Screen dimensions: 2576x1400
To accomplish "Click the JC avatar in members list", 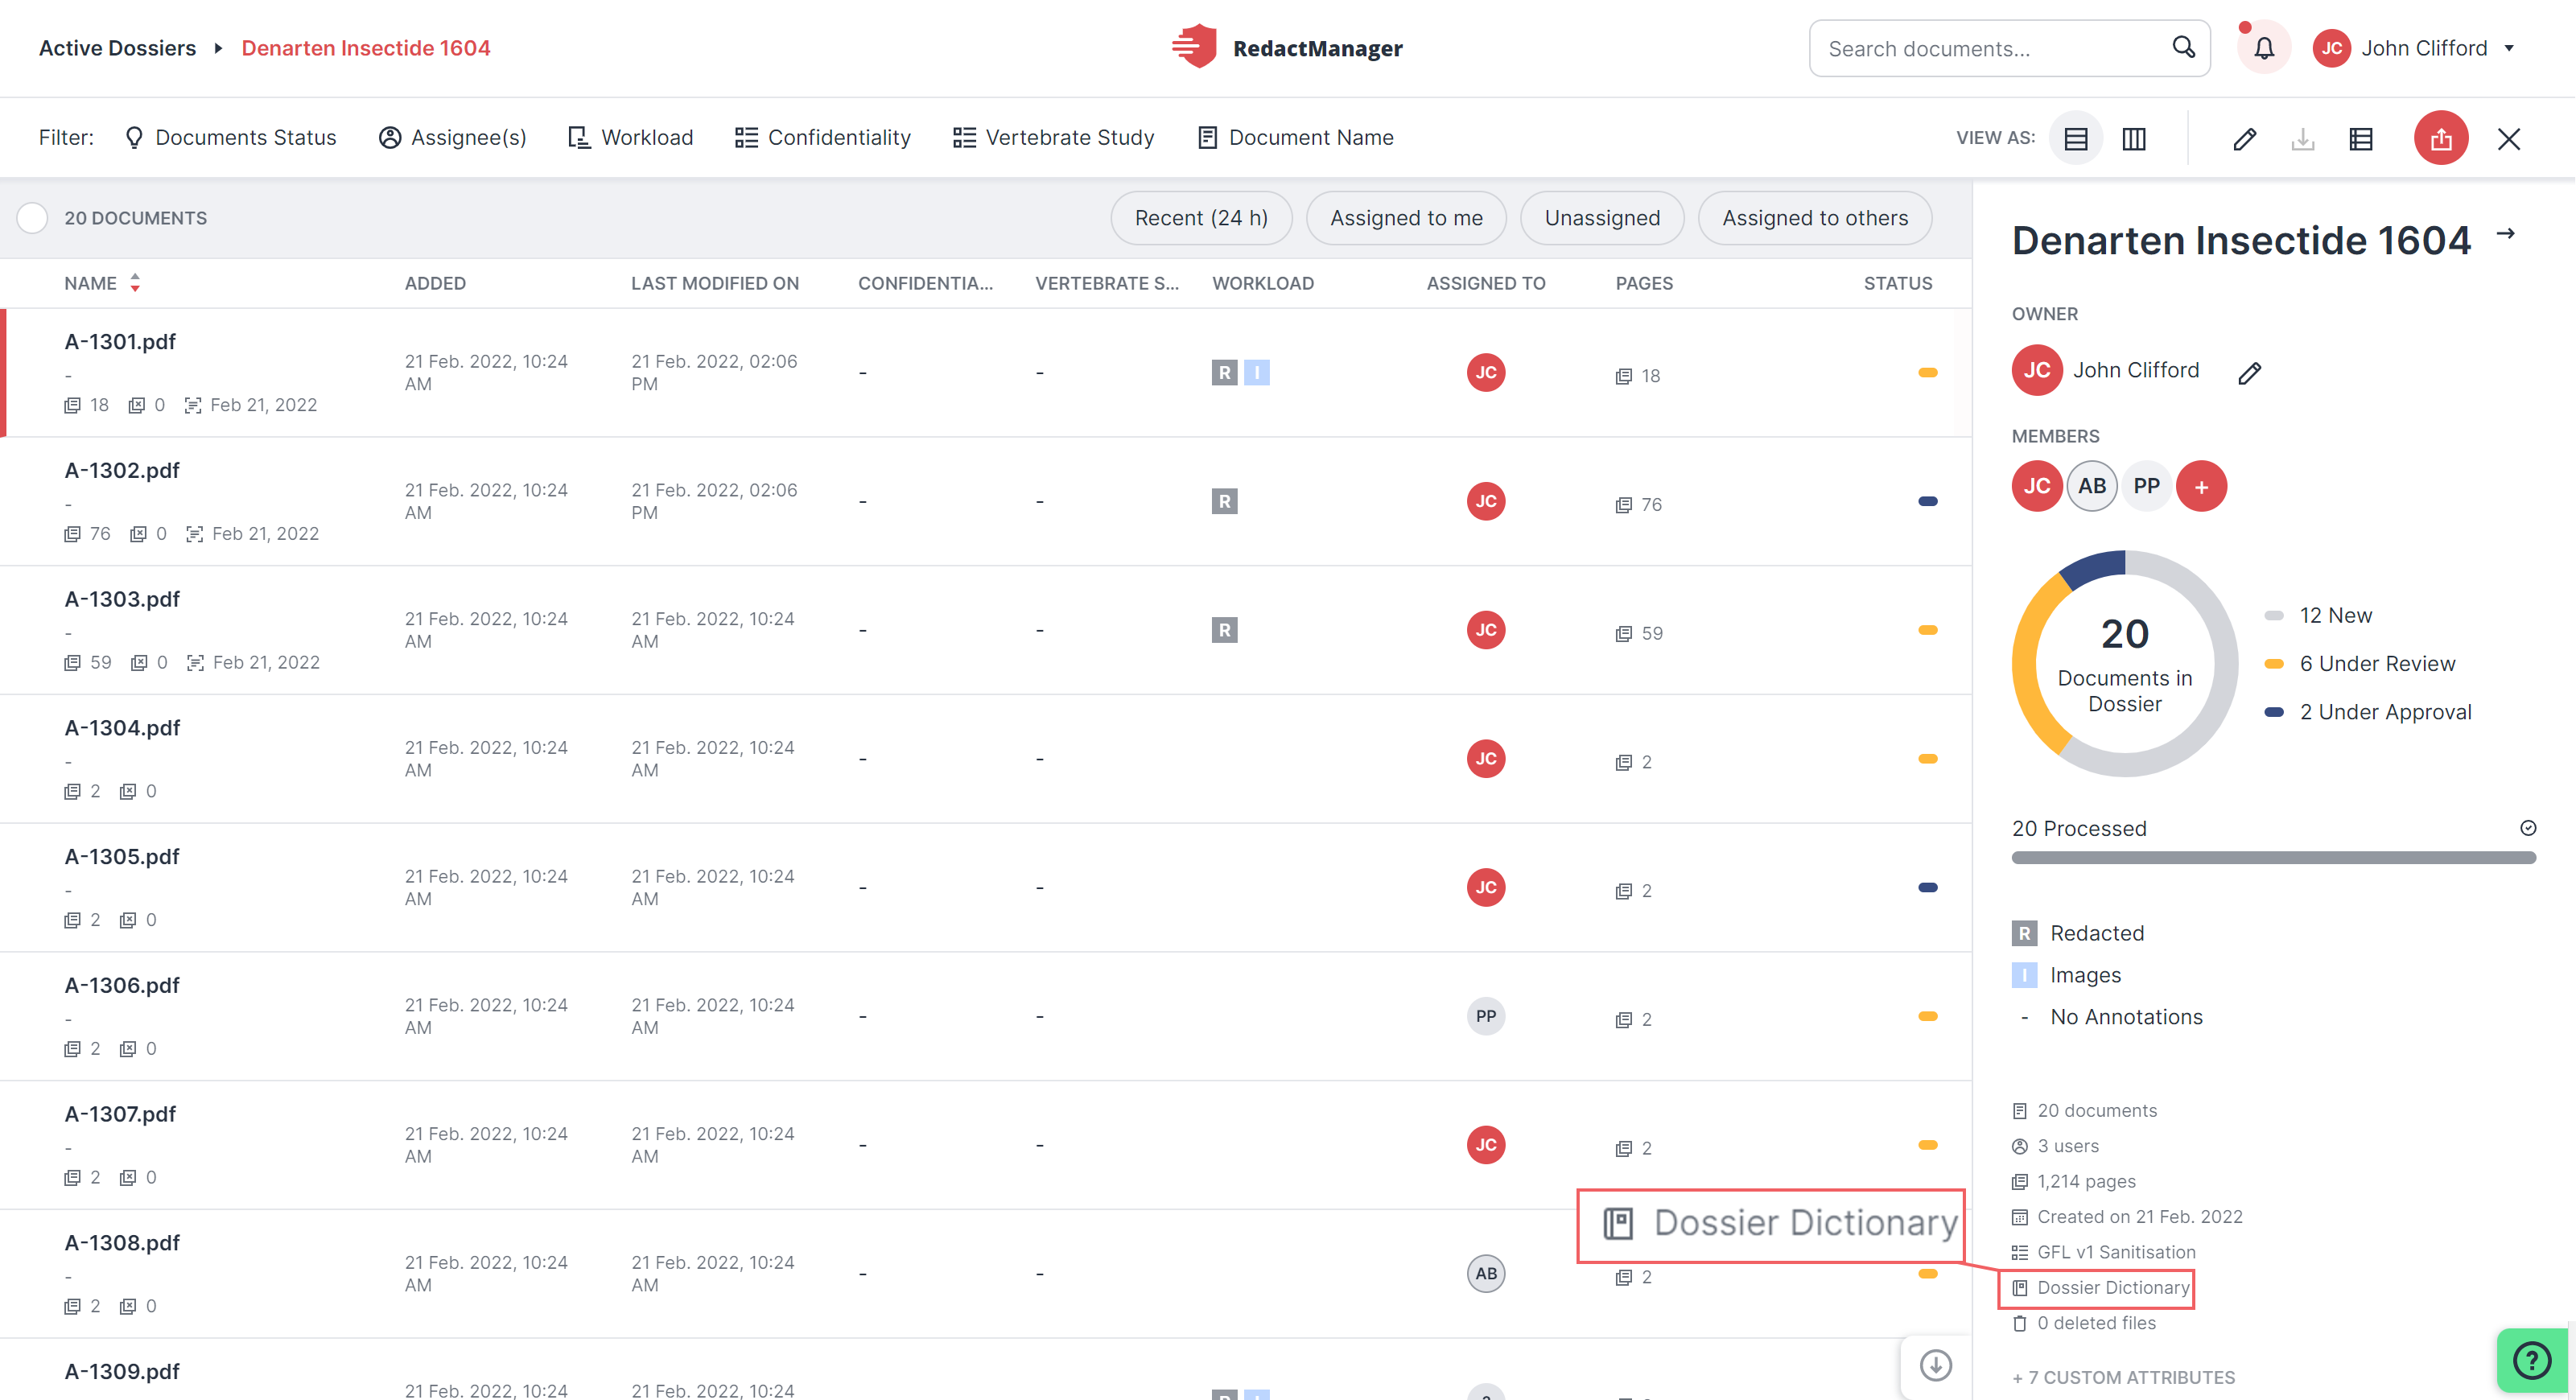I will pyautogui.click(x=2037, y=486).
